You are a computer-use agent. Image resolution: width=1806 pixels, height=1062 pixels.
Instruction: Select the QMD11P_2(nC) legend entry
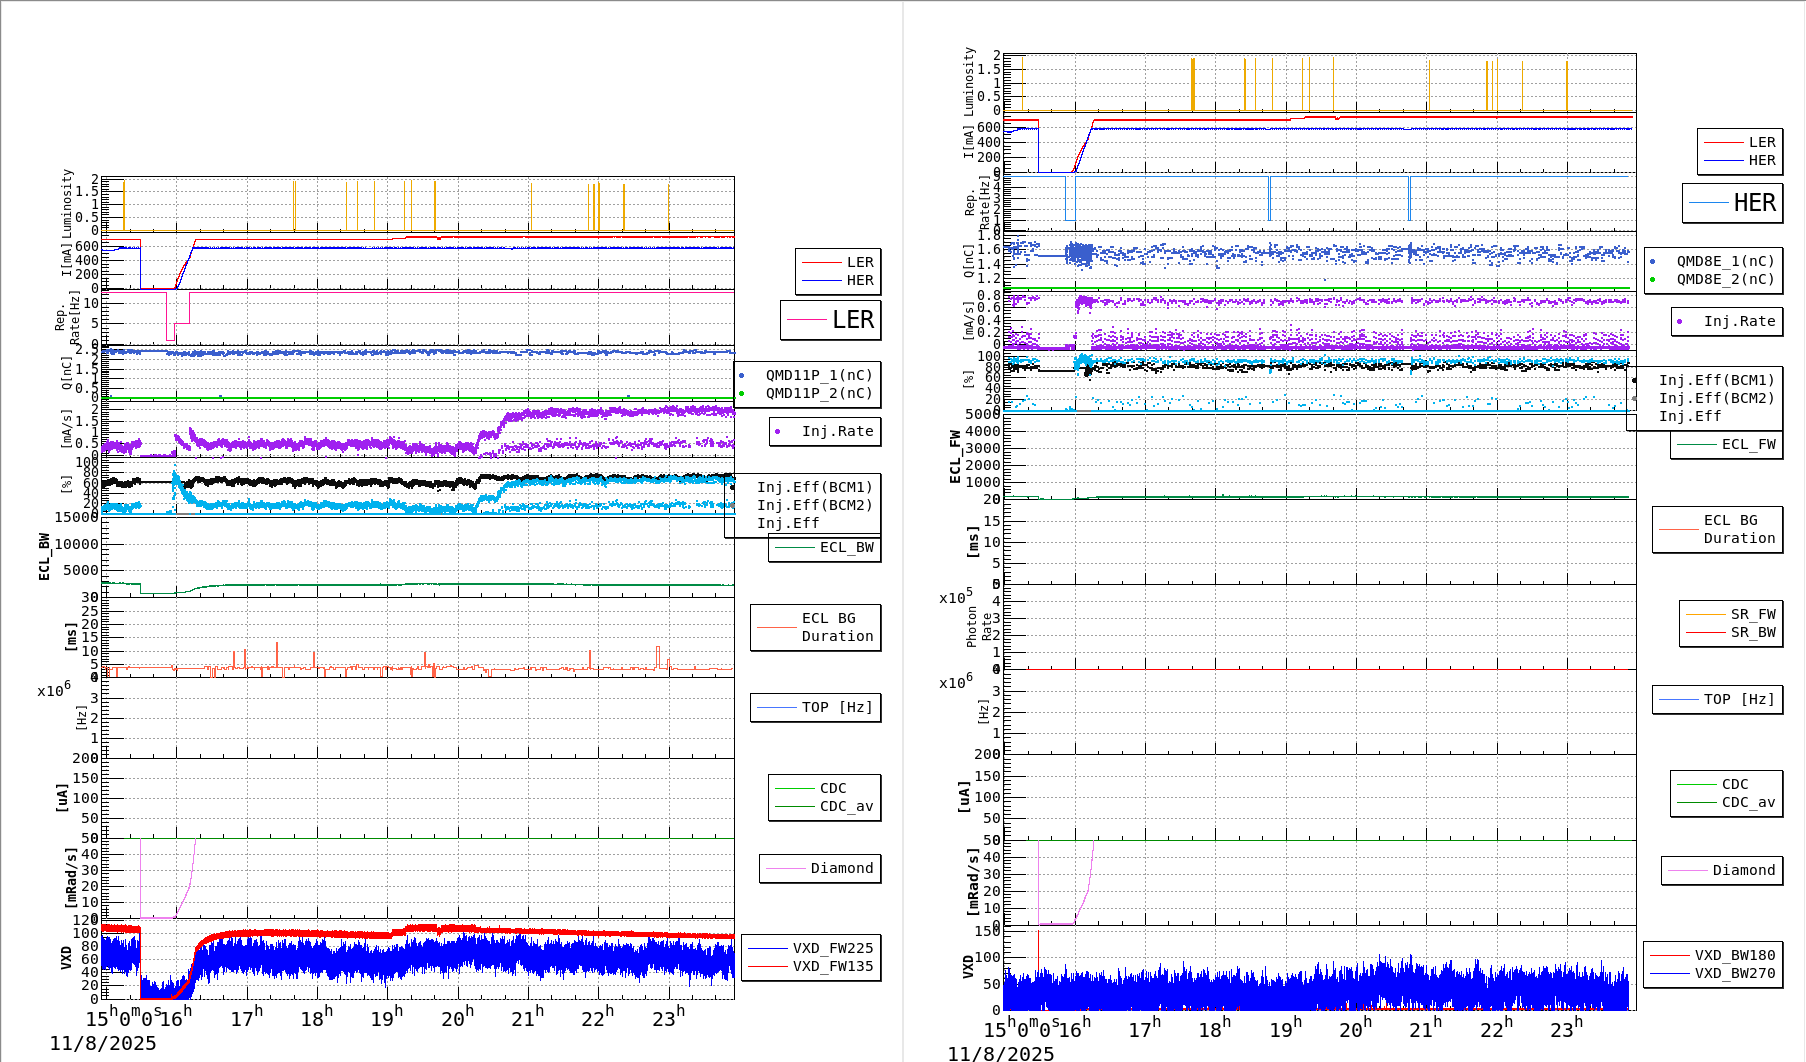(x=818, y=393)
